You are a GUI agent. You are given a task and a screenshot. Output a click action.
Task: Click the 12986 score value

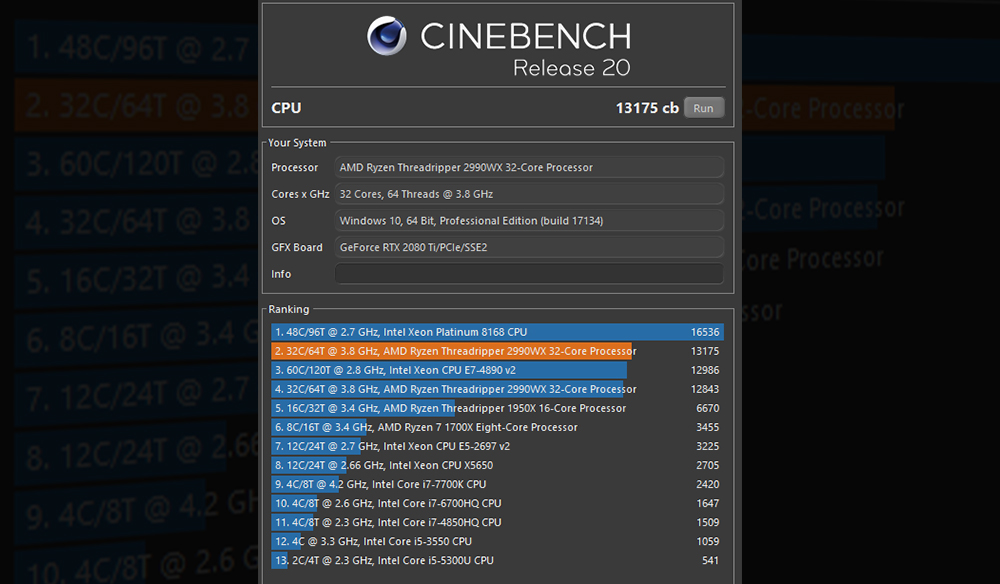(705, 370)
